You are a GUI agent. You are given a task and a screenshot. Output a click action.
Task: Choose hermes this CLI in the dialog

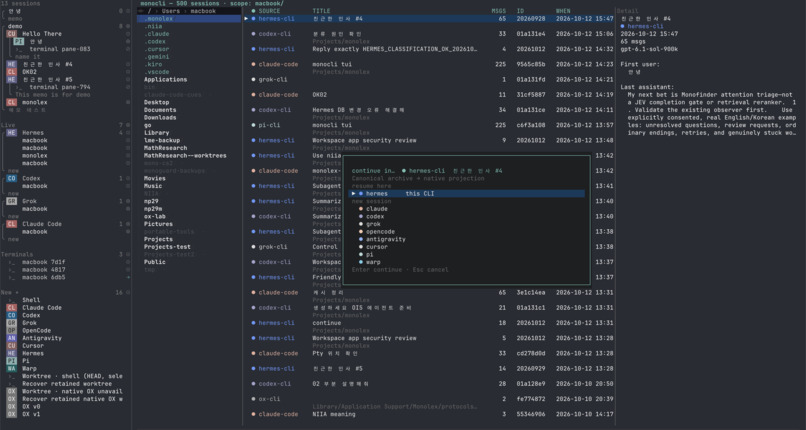tap(467, 194)
